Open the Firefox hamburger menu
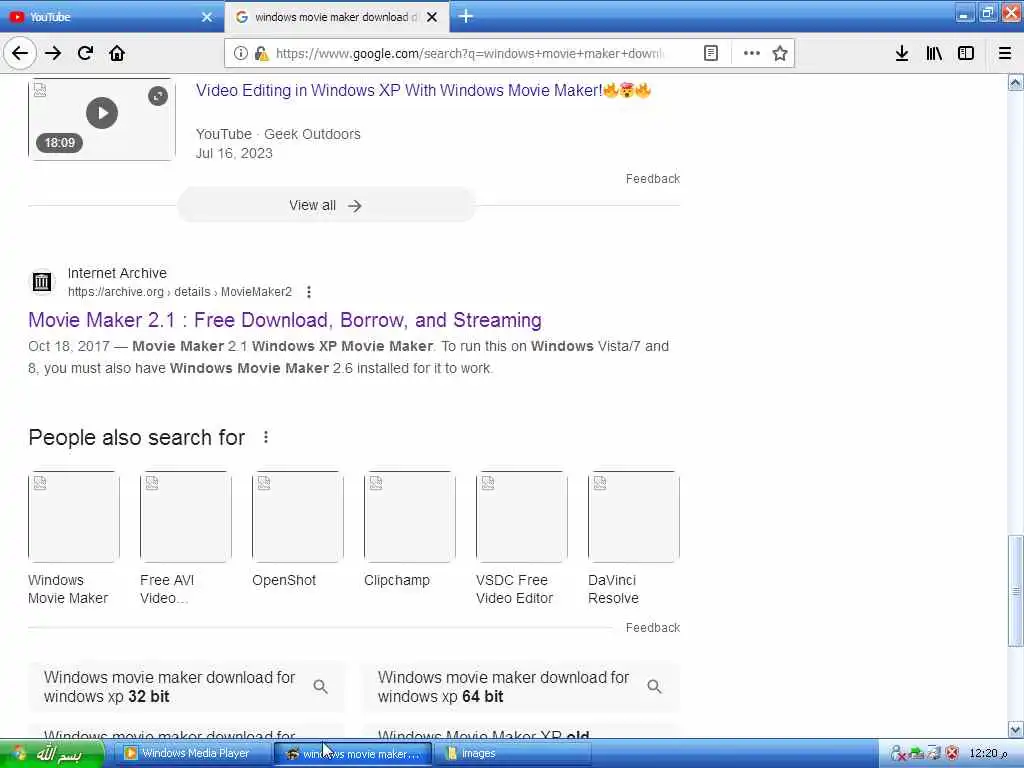The image size is (1024, 768). click(x=1005, y=53)
